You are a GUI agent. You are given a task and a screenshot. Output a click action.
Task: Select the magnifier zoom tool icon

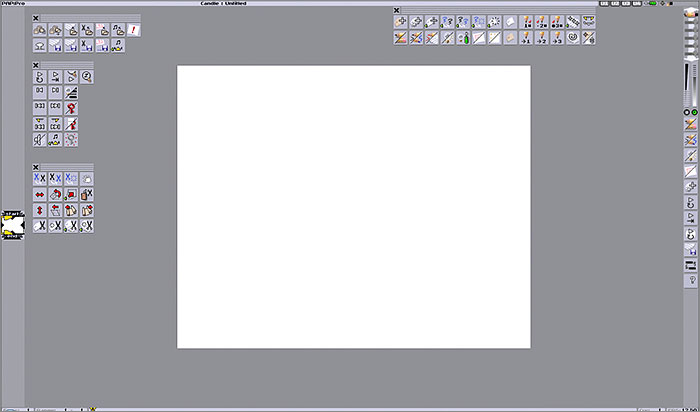tap(87, 76)
